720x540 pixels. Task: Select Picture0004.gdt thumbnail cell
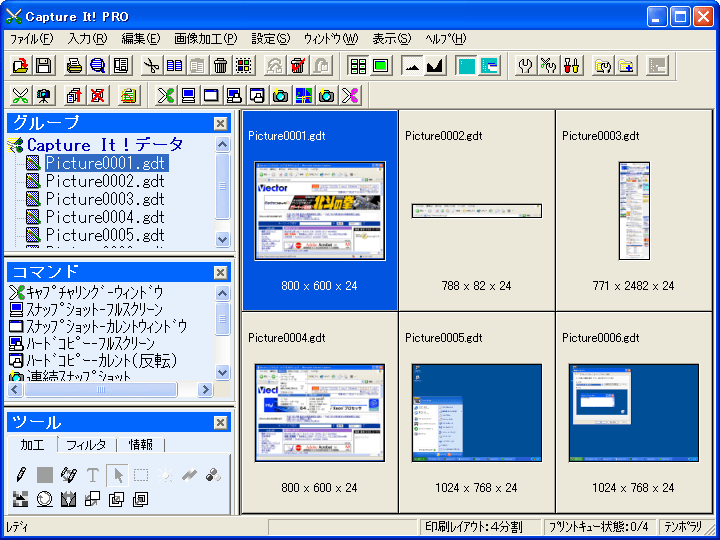320,413
